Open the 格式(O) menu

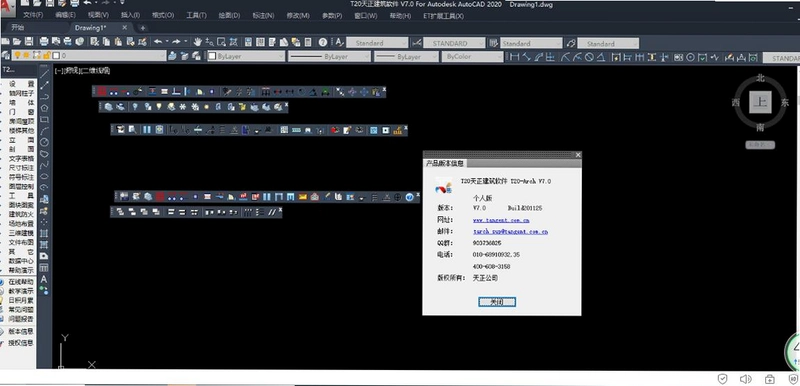[x=163, y=15]
